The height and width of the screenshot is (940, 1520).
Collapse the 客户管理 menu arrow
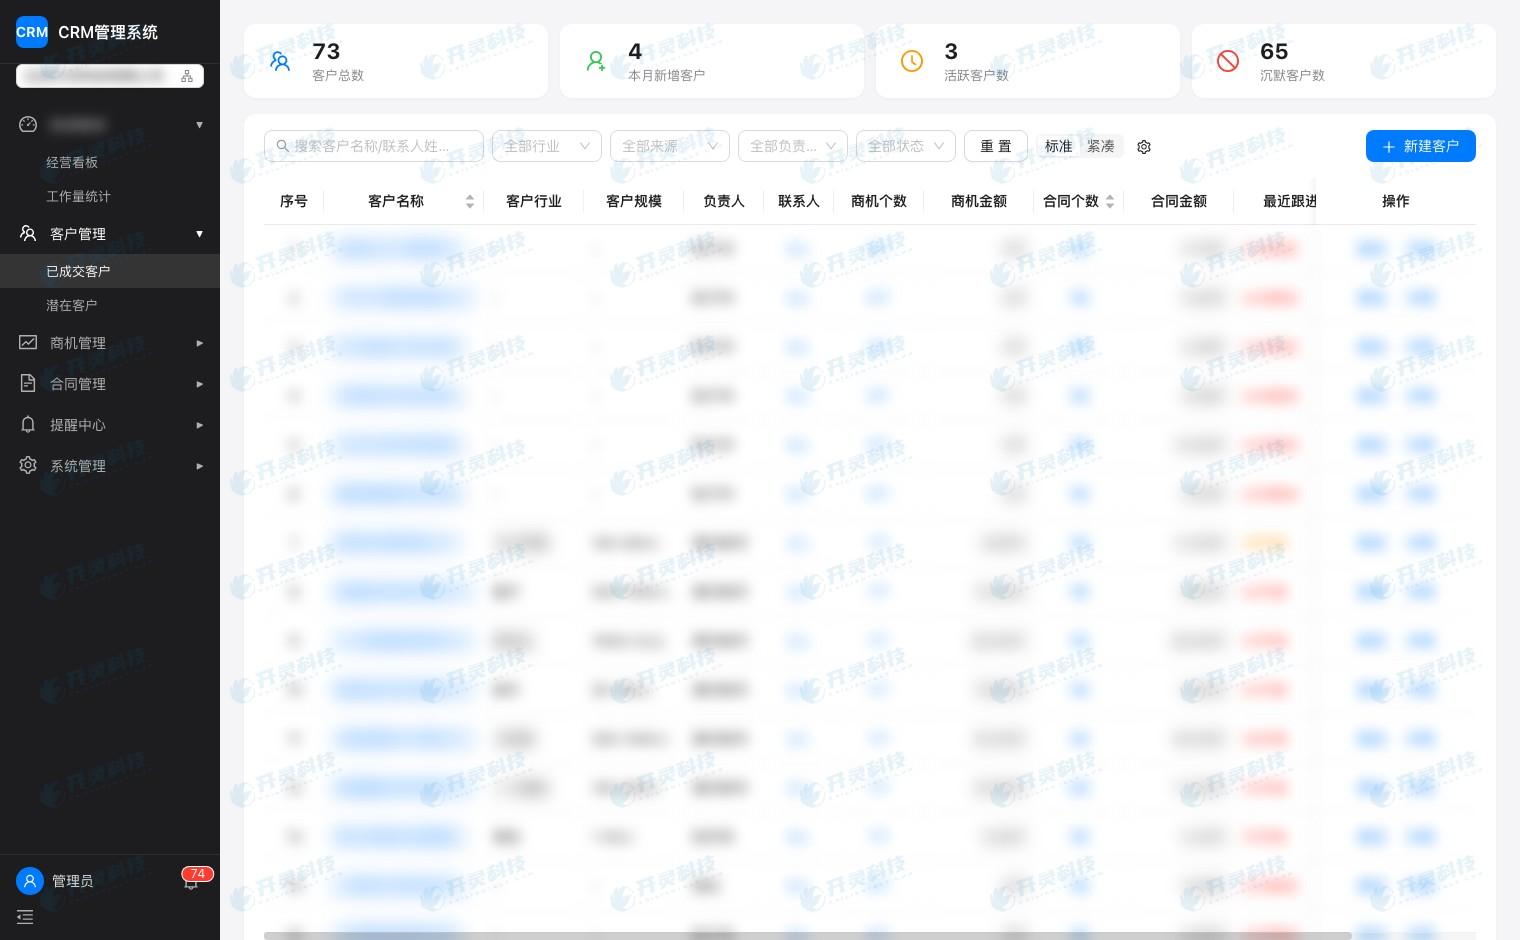[199, 233]
